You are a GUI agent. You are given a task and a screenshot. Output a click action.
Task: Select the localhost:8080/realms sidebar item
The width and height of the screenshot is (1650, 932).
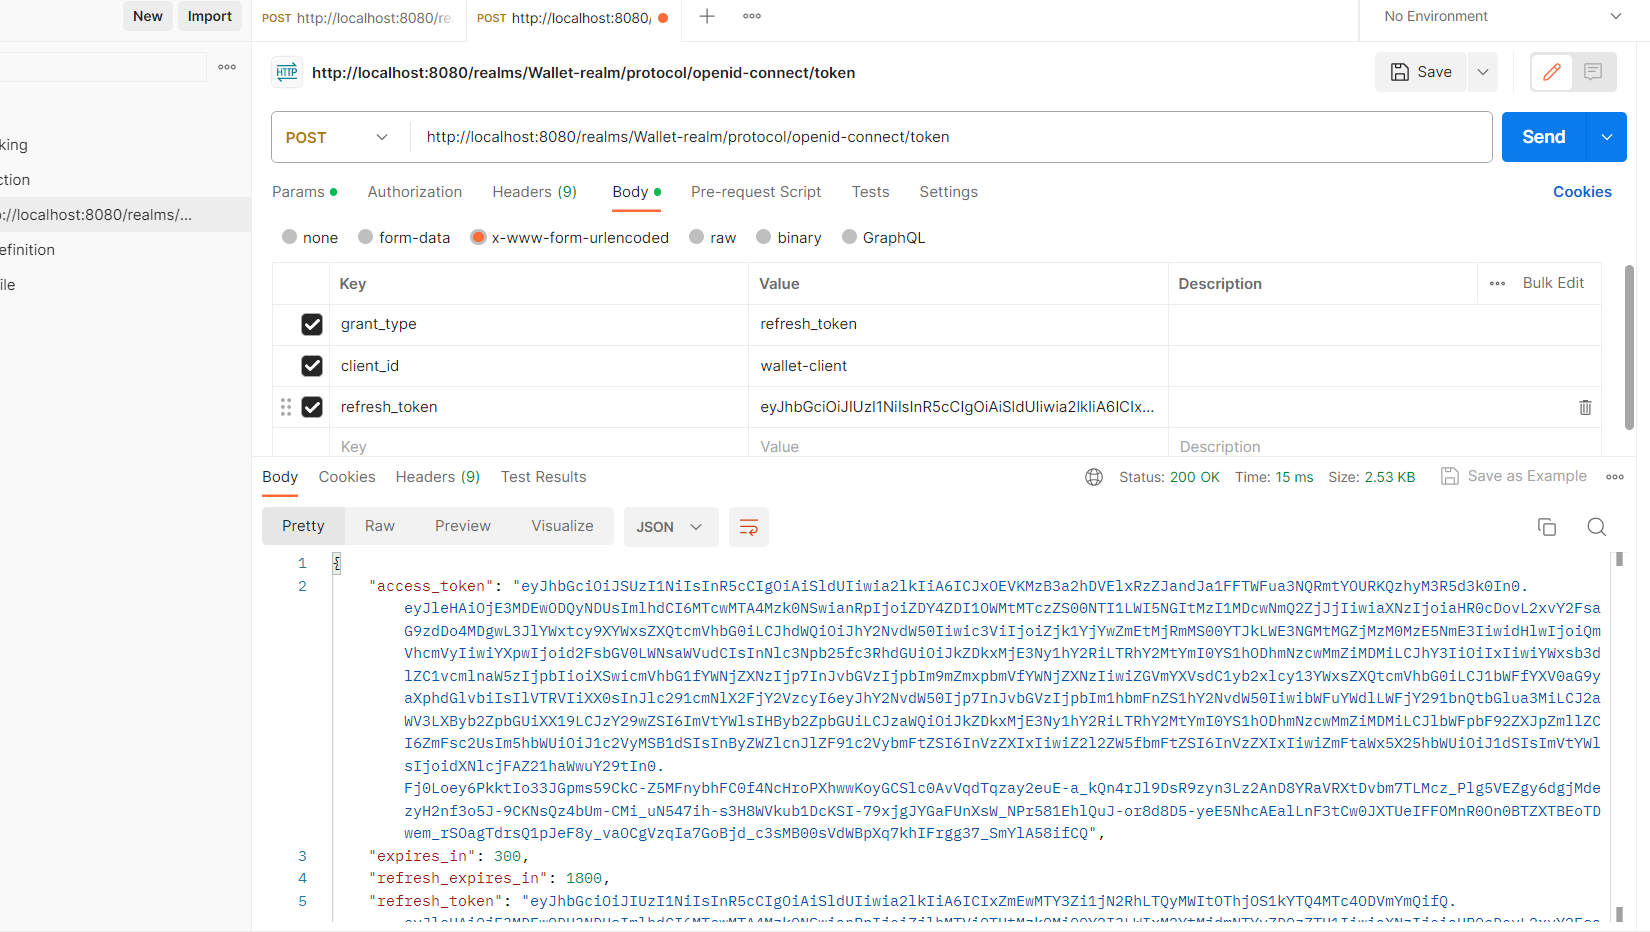(125, 215)
